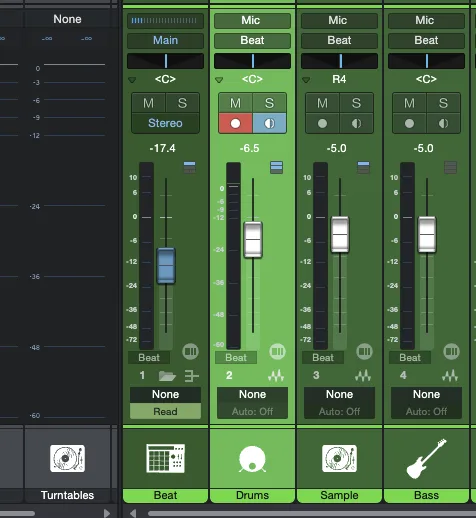476x518 pixels.
Task: Open the Mic input selector on Drums
Action: tap(252, 21)
